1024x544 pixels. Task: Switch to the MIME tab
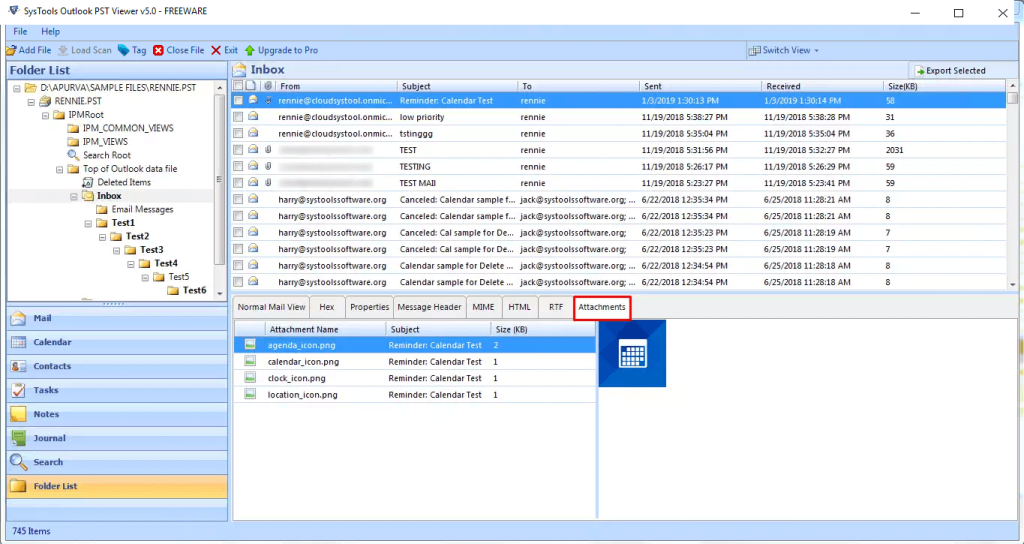[x=483, y=307]
